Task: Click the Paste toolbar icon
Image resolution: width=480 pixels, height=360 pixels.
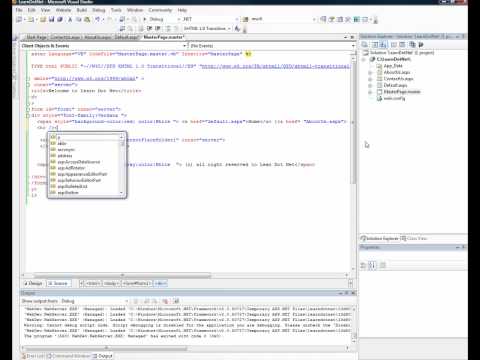Action: (87, 19)
